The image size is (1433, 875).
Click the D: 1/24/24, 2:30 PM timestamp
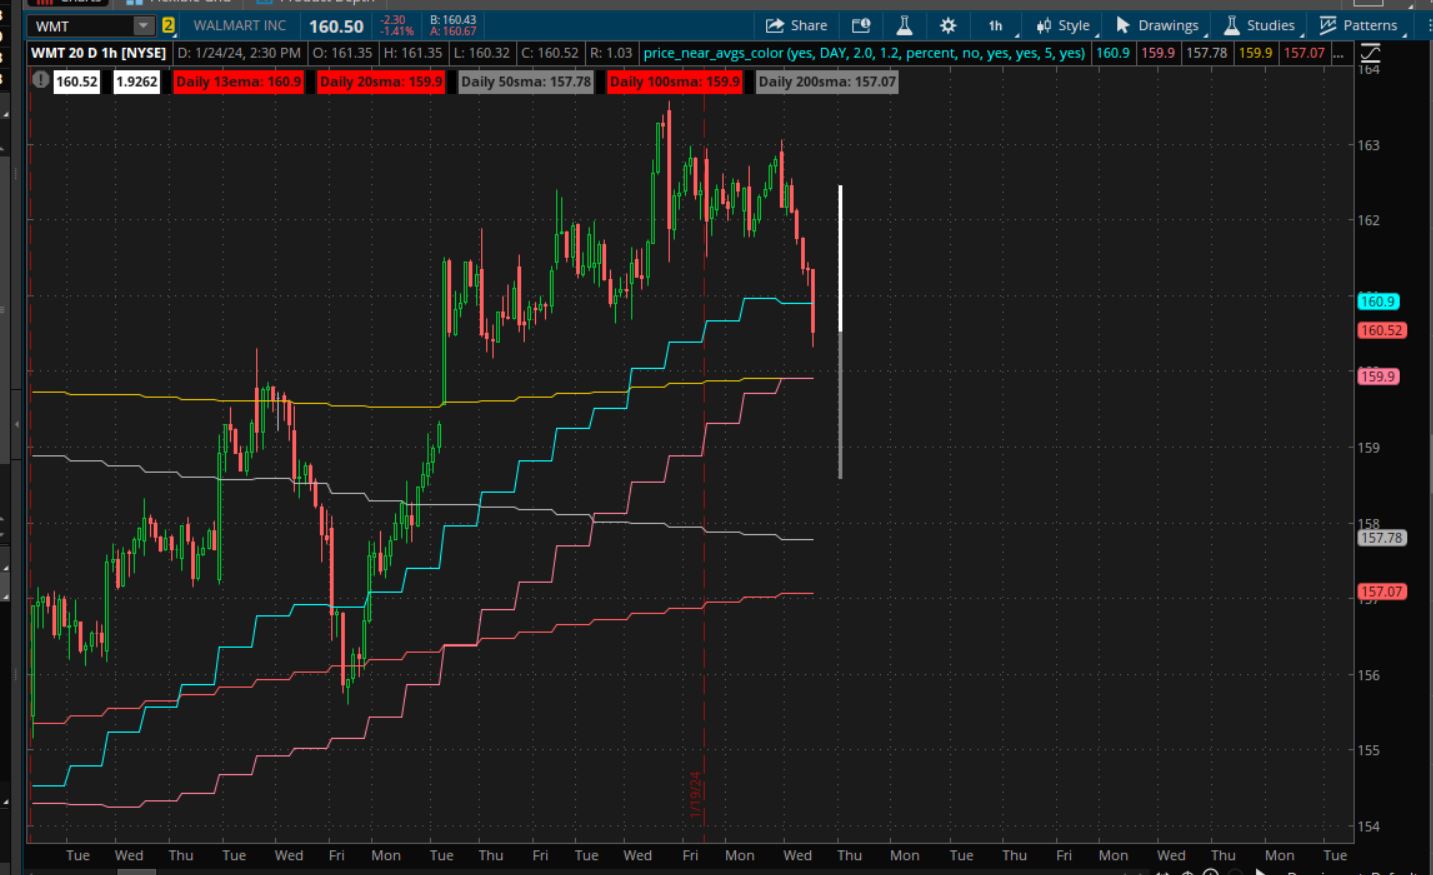click(239, 52)
